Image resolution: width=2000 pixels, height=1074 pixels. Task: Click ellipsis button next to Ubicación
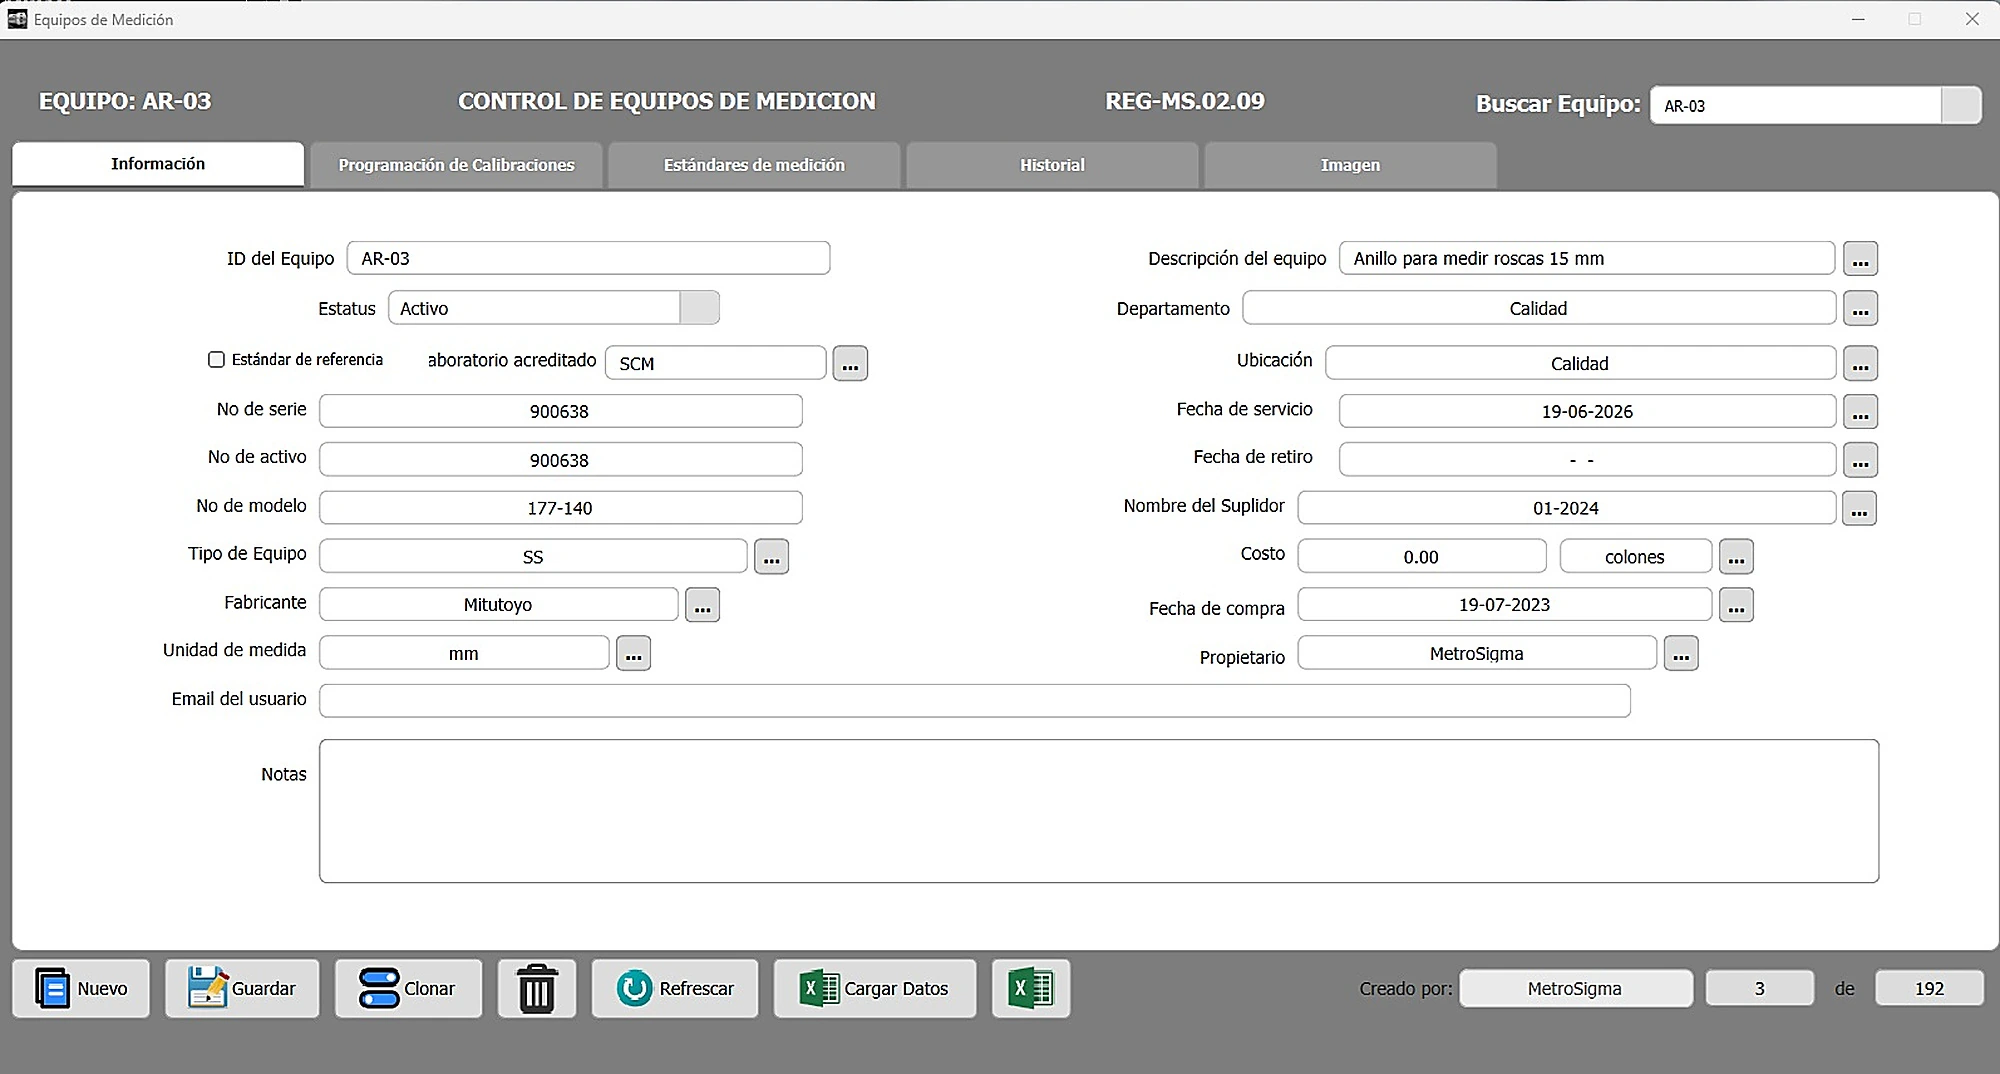(x=1860, y=363)
